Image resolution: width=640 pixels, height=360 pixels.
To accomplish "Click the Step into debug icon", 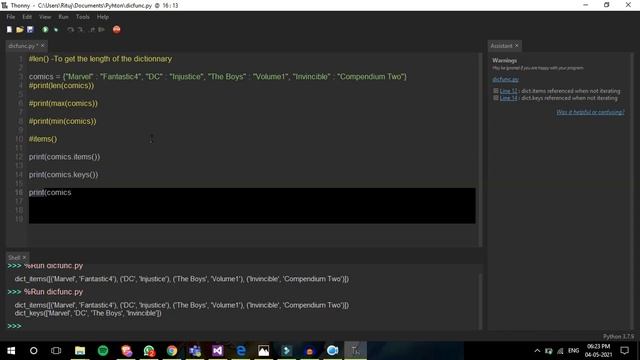I will click(x=80, y=29).
